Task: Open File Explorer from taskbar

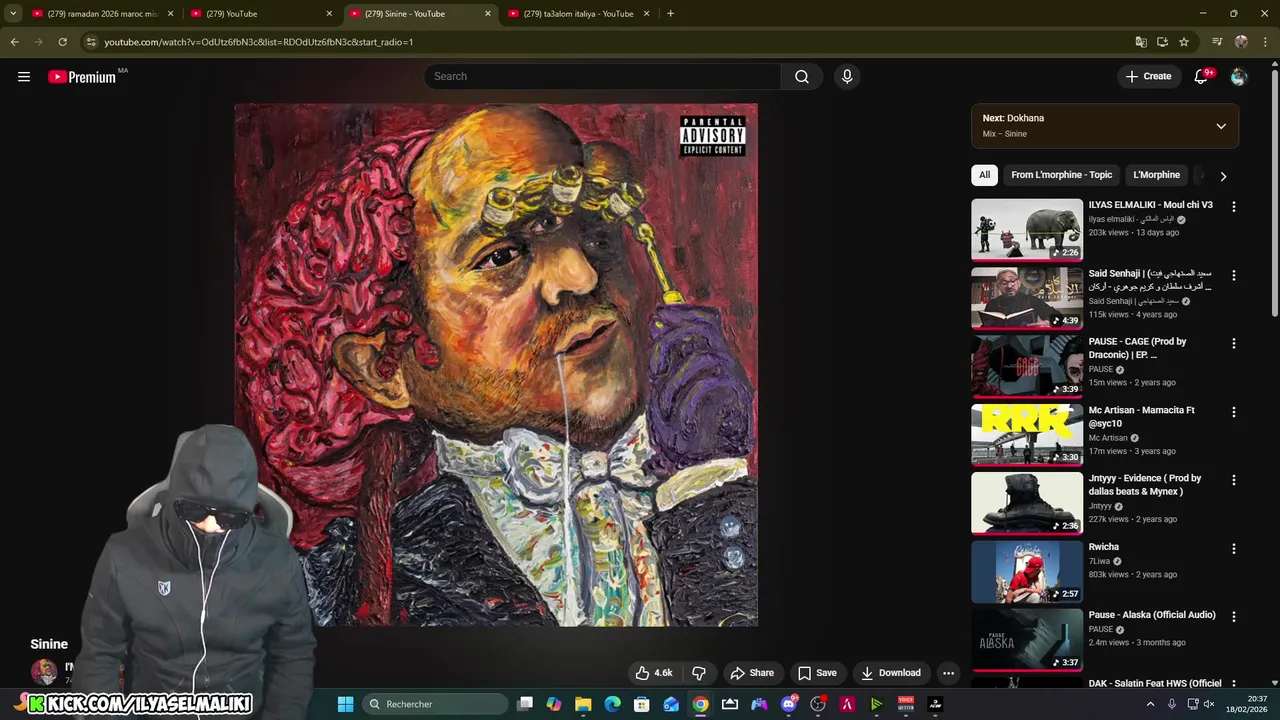Action: [583, 704]
